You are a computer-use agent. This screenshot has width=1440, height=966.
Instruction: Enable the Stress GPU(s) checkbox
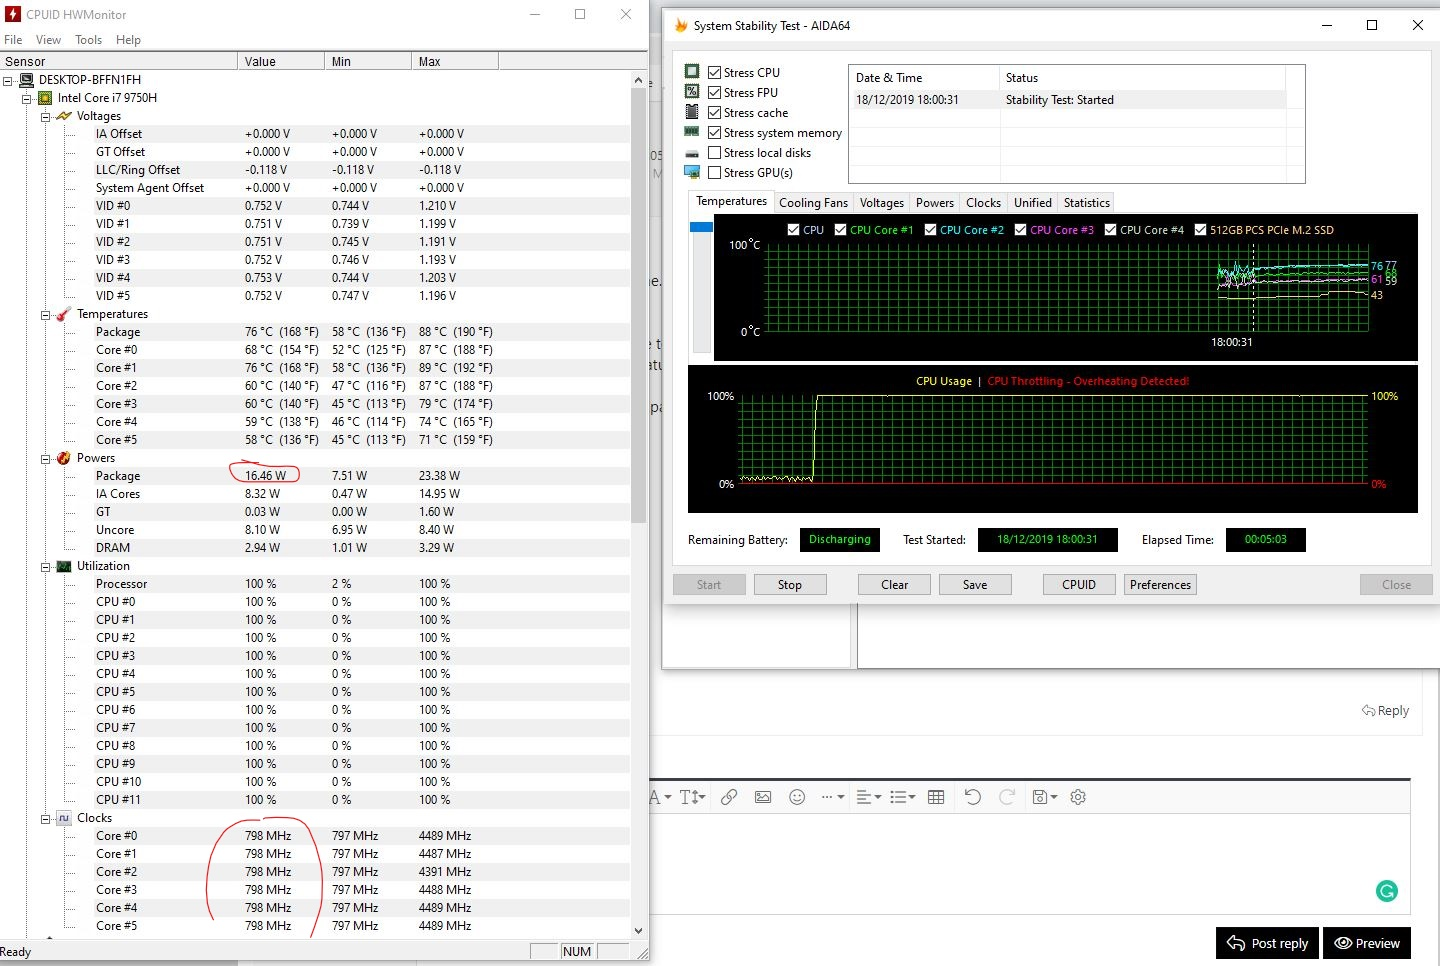point(714,172)
